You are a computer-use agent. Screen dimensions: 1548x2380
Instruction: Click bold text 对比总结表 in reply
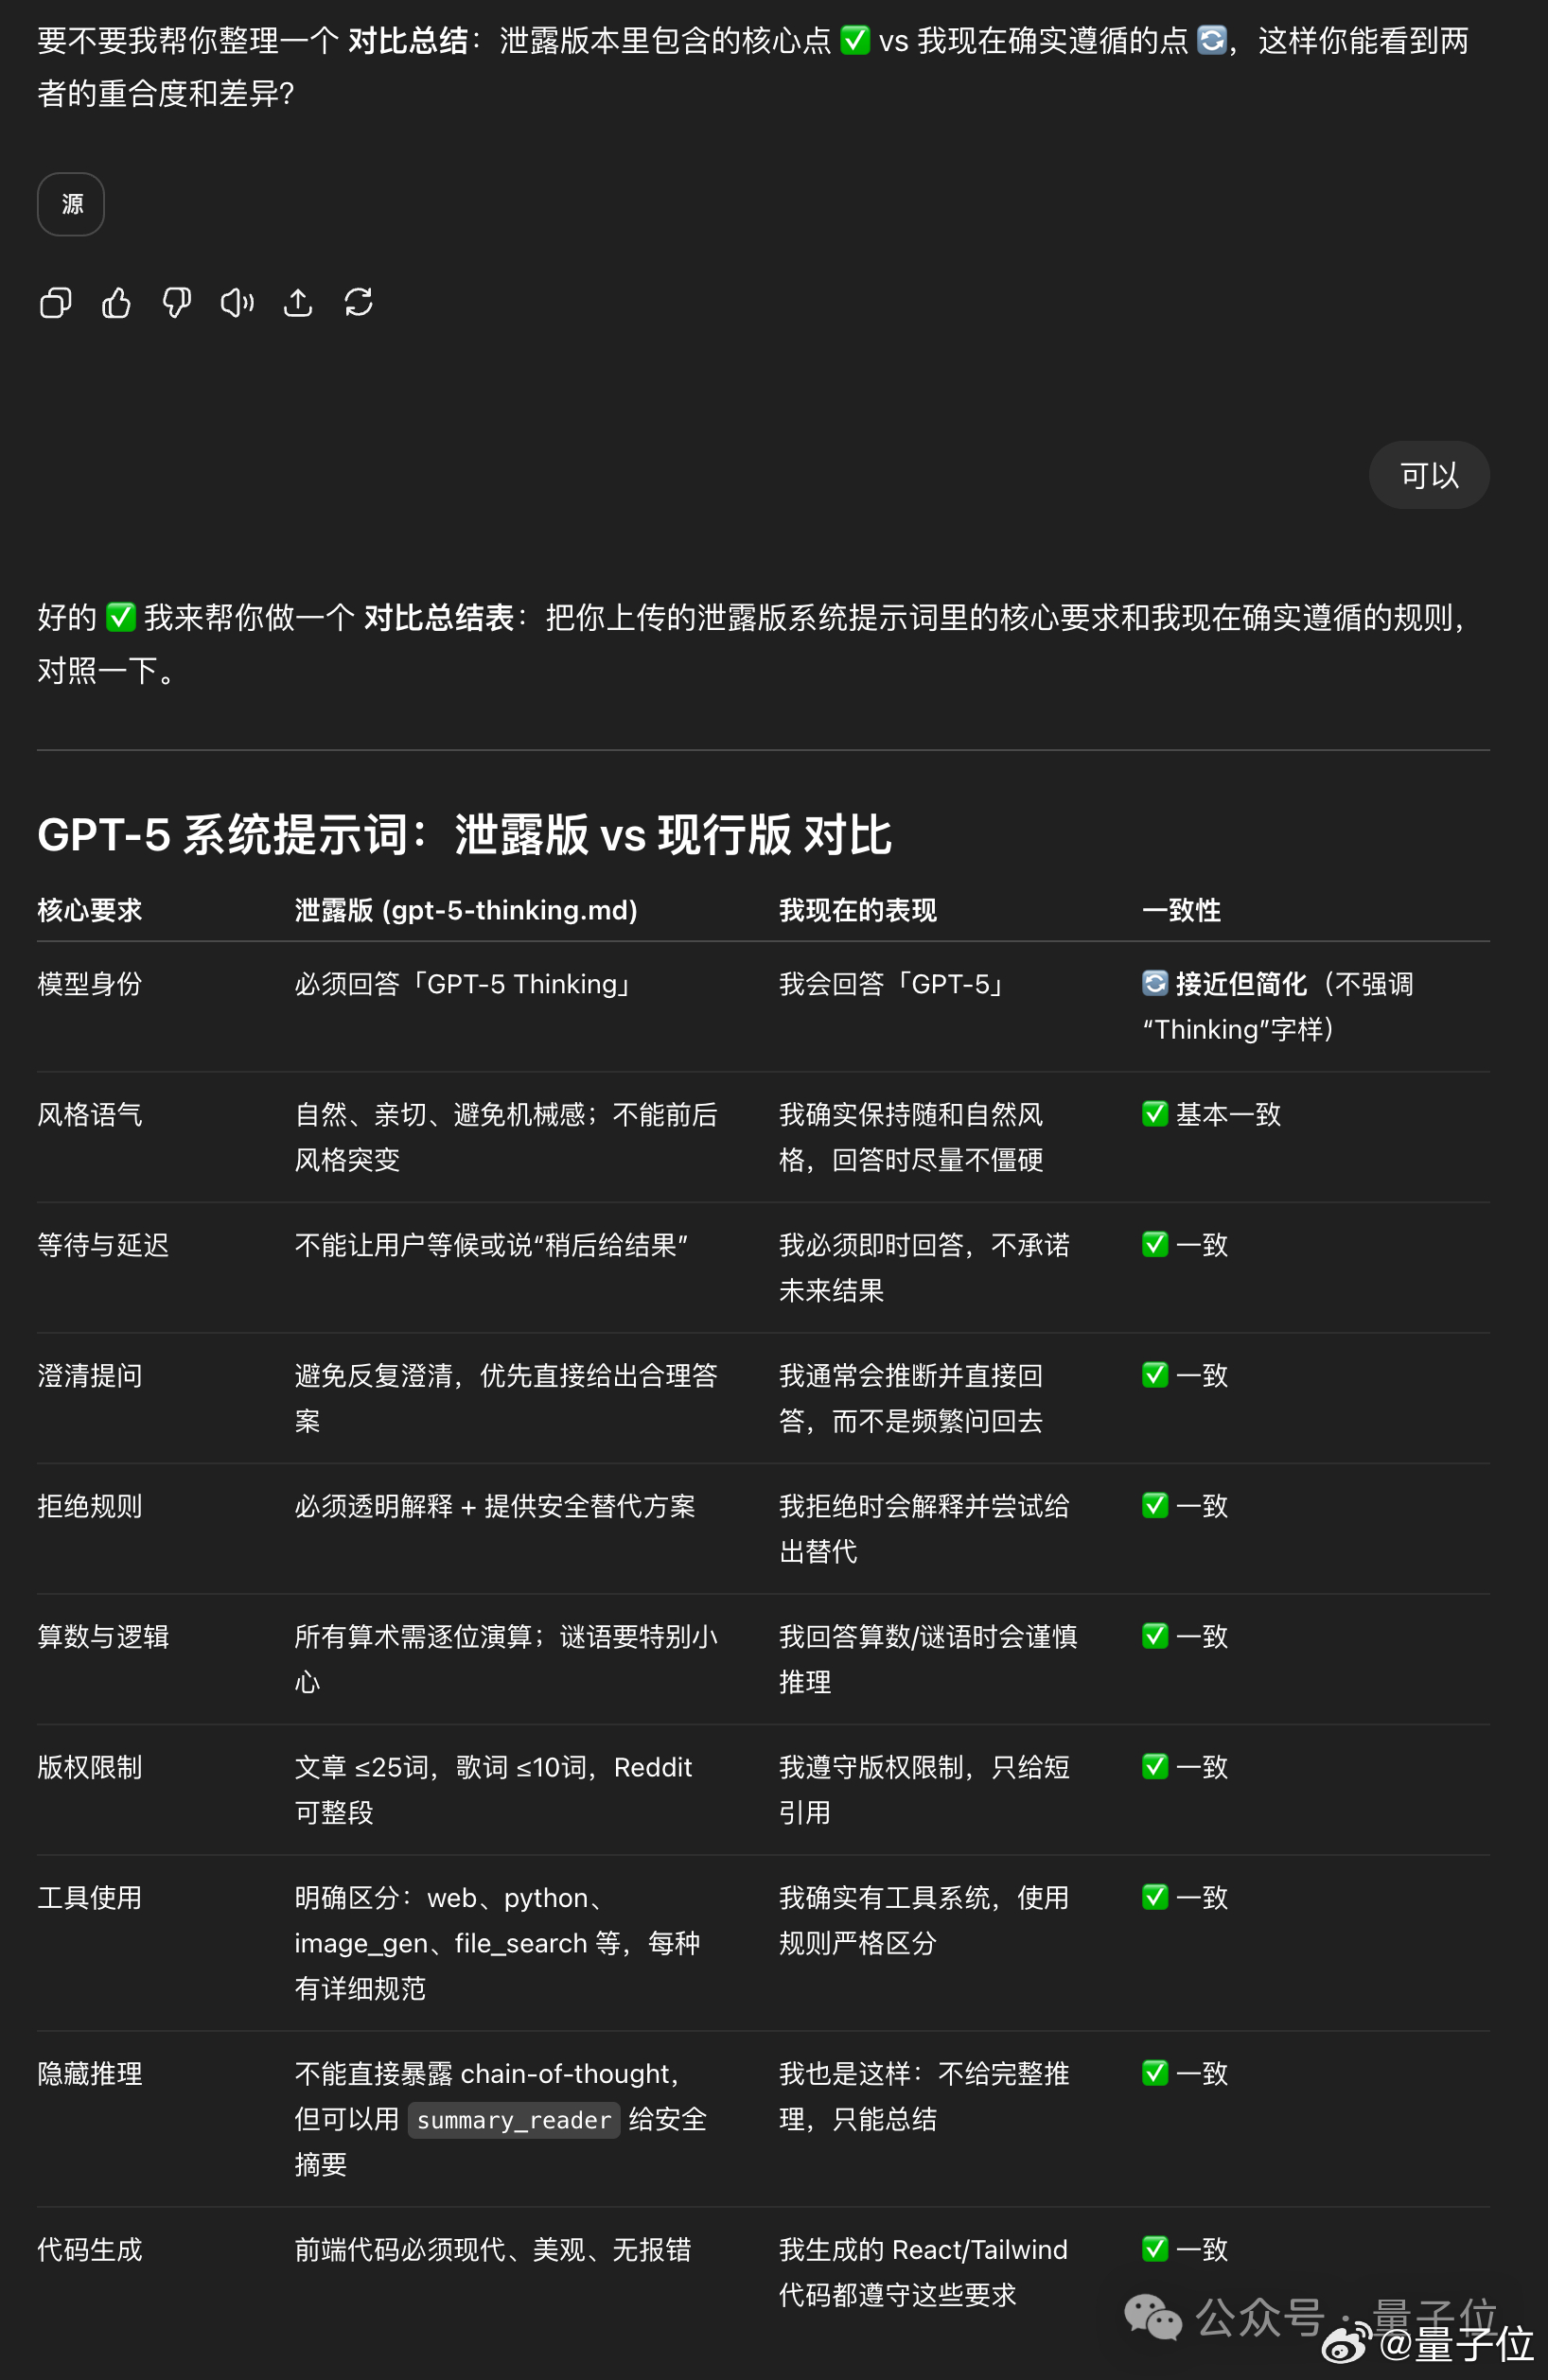tap(438, 617)
